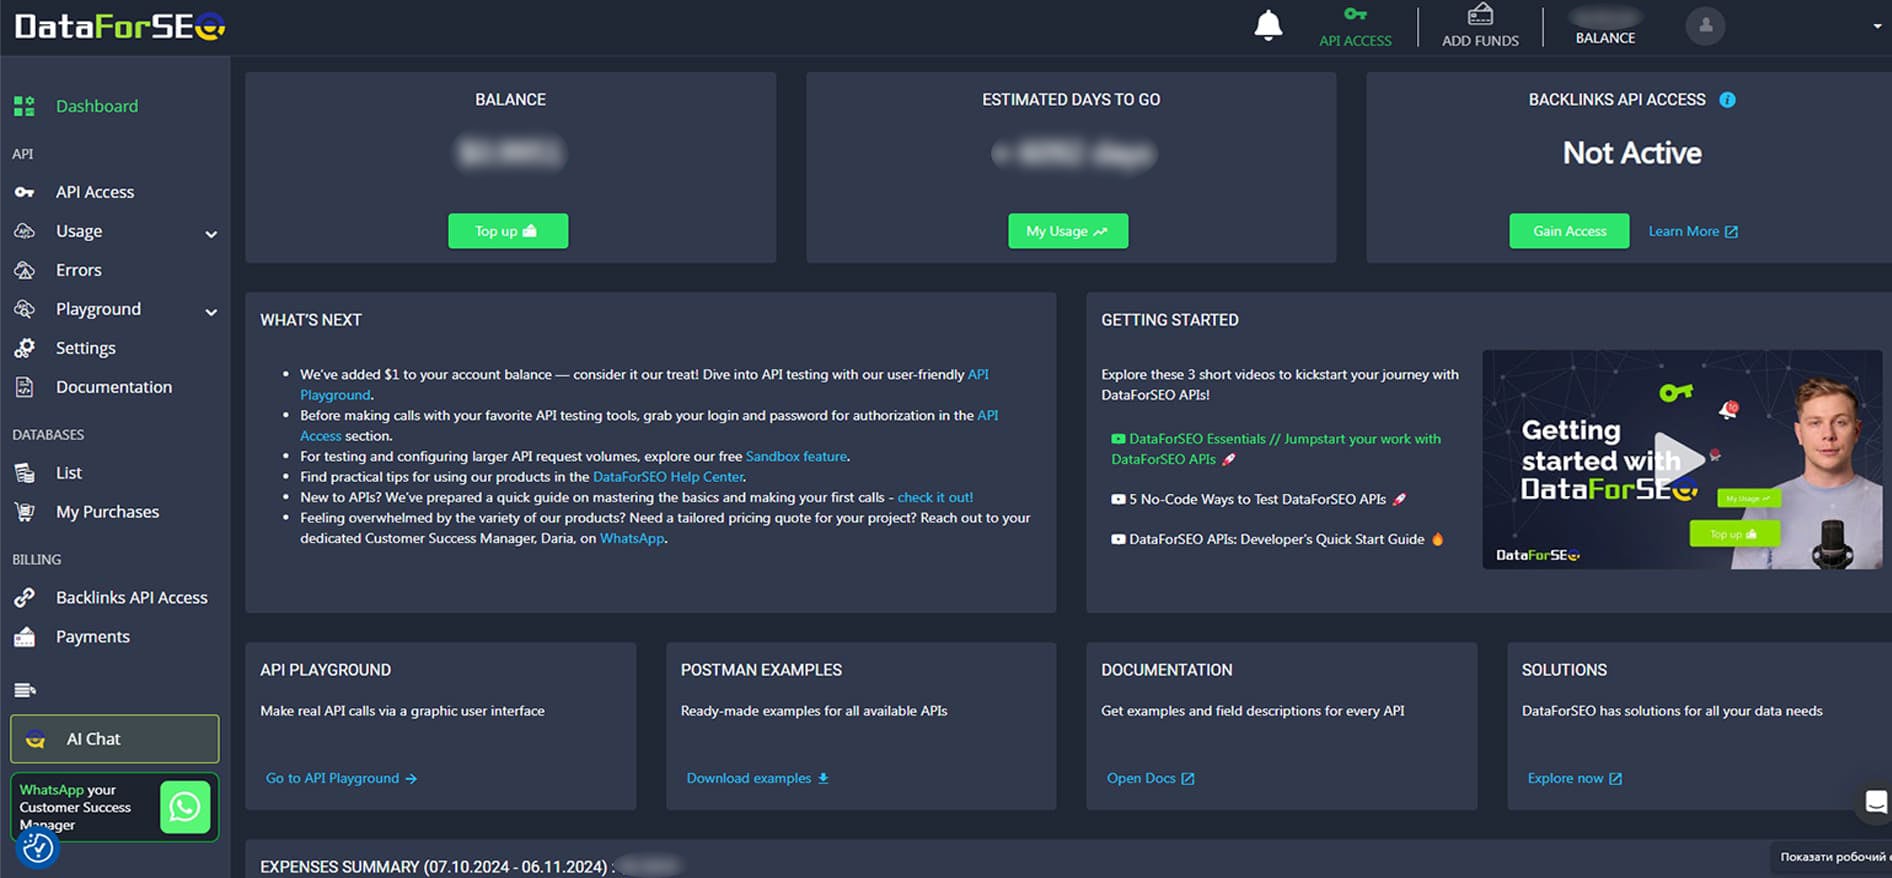Click Payments wallet icon in sidebar
Viewport: 1892px width, 878px height.
[24, 637]
